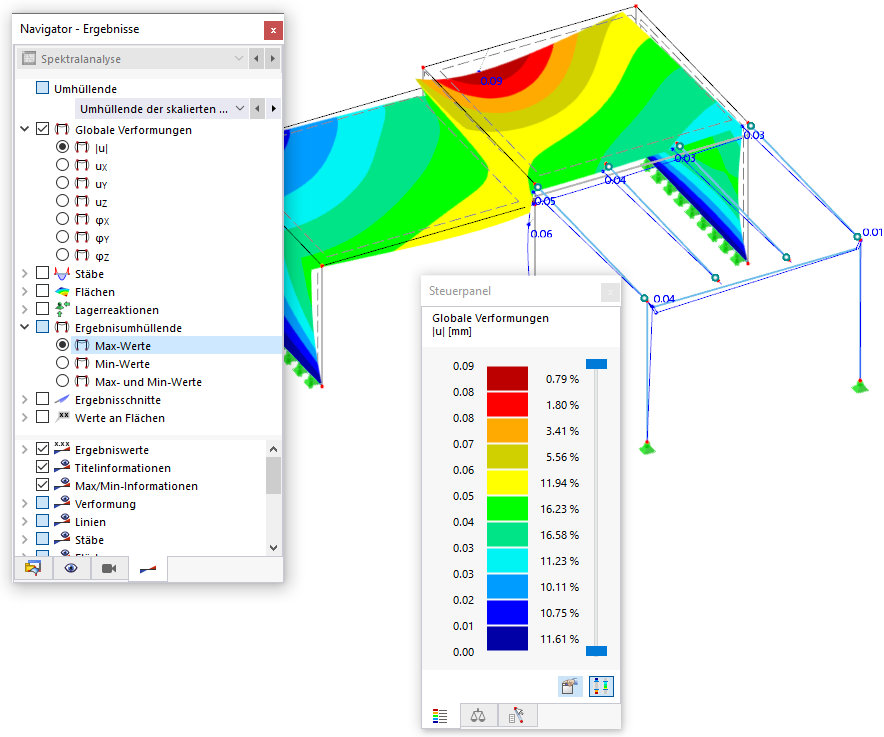Click the 0.06 value label on model
This screenshot has width=884, height=737.
coord(541,233)
